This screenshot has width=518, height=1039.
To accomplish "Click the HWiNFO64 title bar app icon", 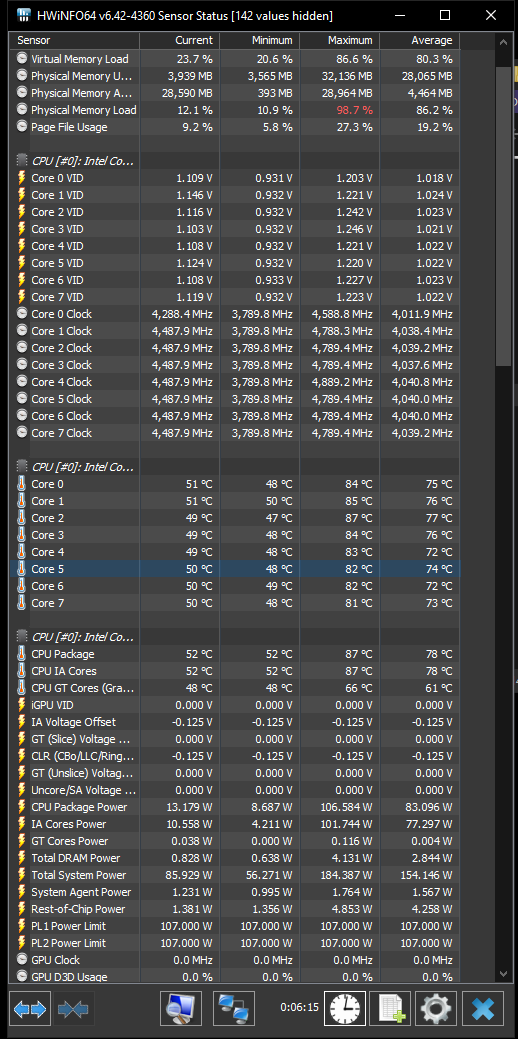I will point(24,15).
